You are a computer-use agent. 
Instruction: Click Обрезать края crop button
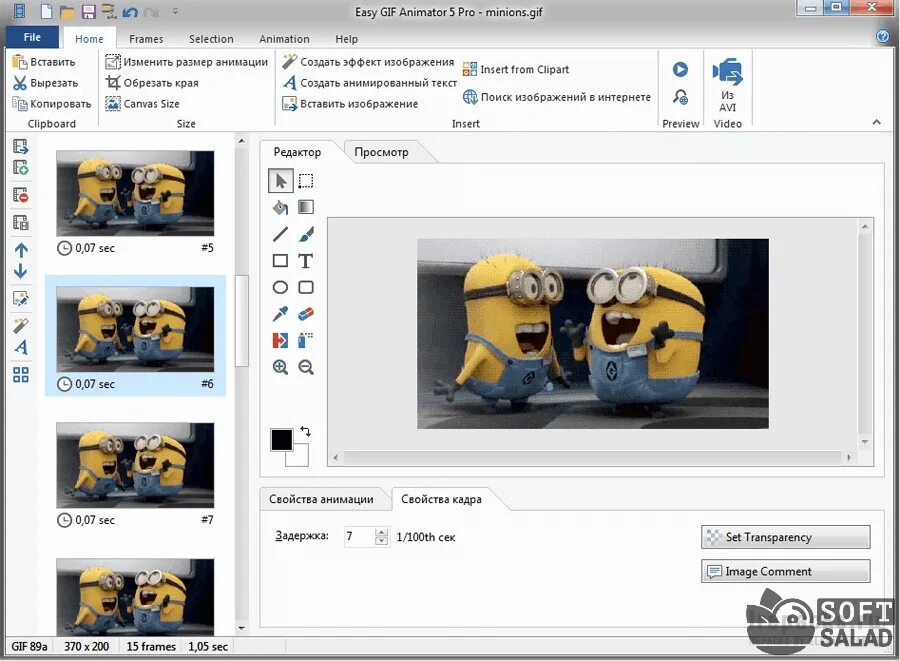152,83
